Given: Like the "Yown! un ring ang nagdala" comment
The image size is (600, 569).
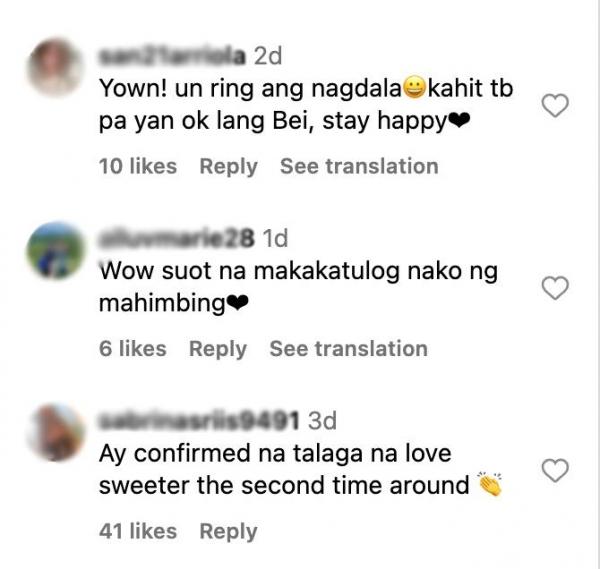Looking at the screenshot, I should [x=555, y=105].
